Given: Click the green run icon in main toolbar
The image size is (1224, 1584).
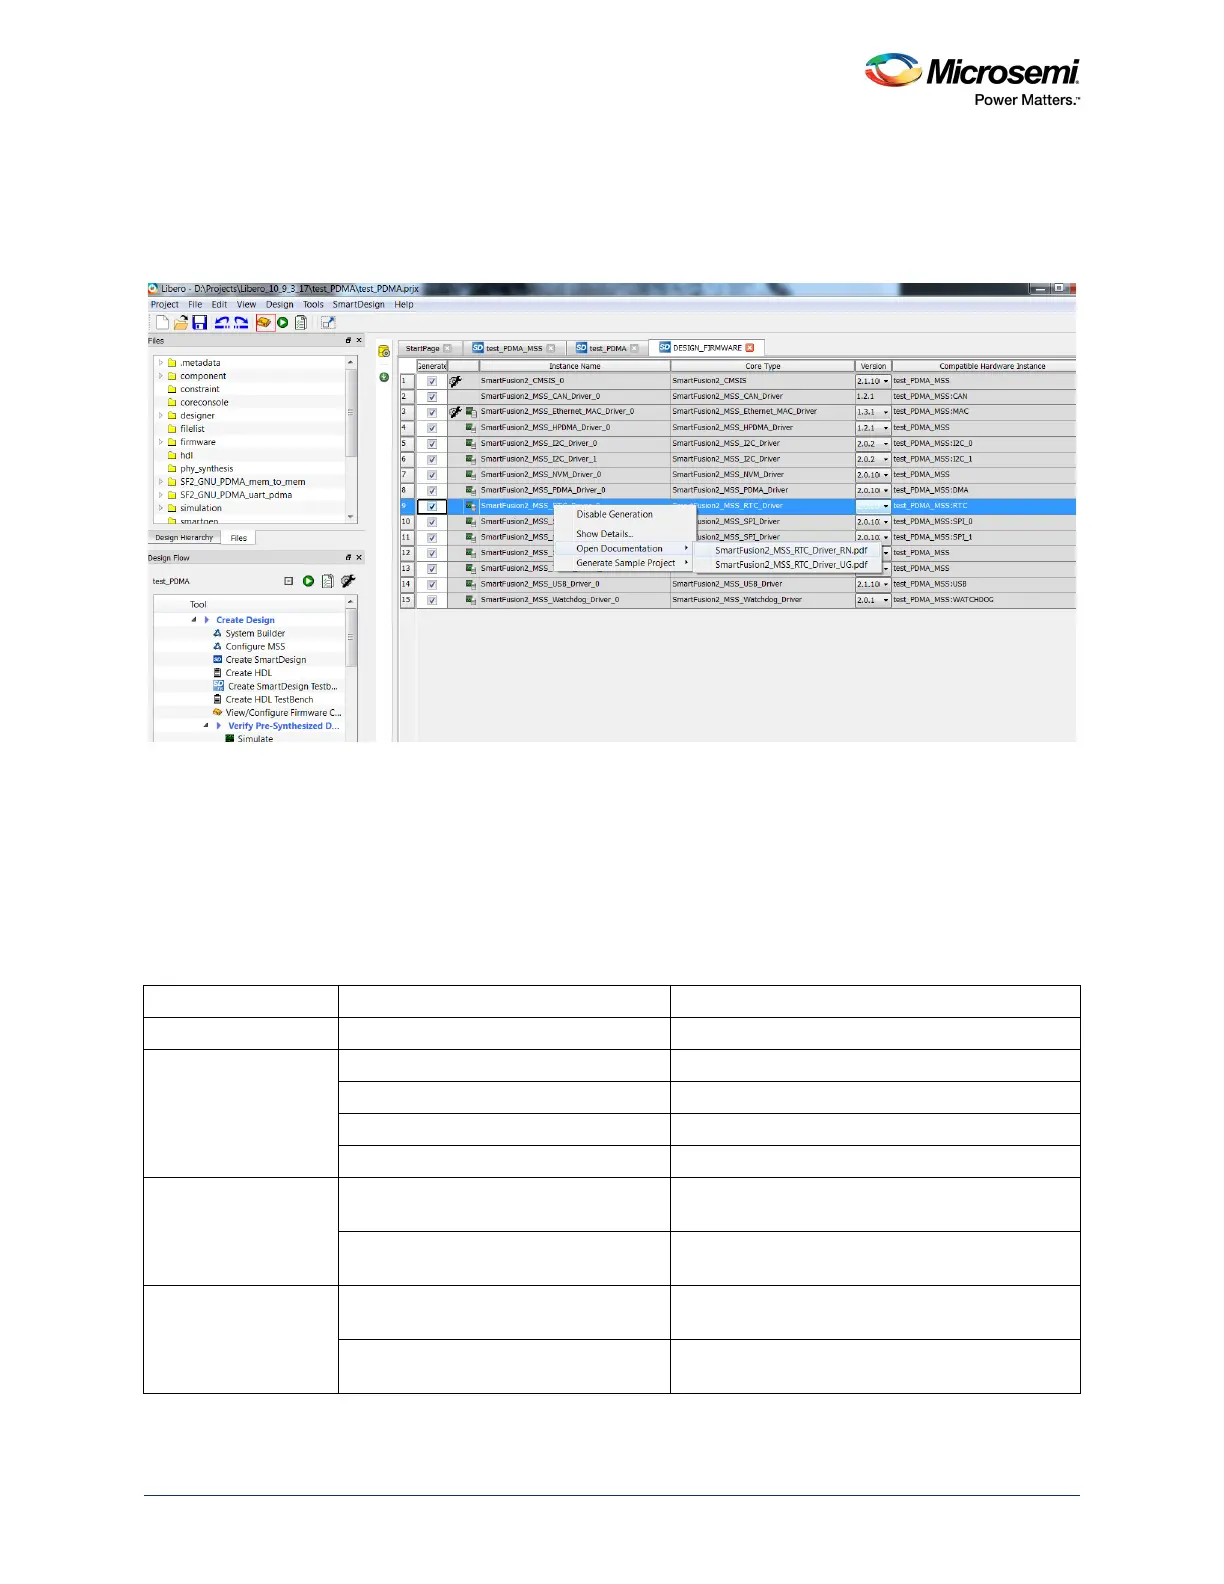Looking at the screenshot, I should (x=283, y=323).
